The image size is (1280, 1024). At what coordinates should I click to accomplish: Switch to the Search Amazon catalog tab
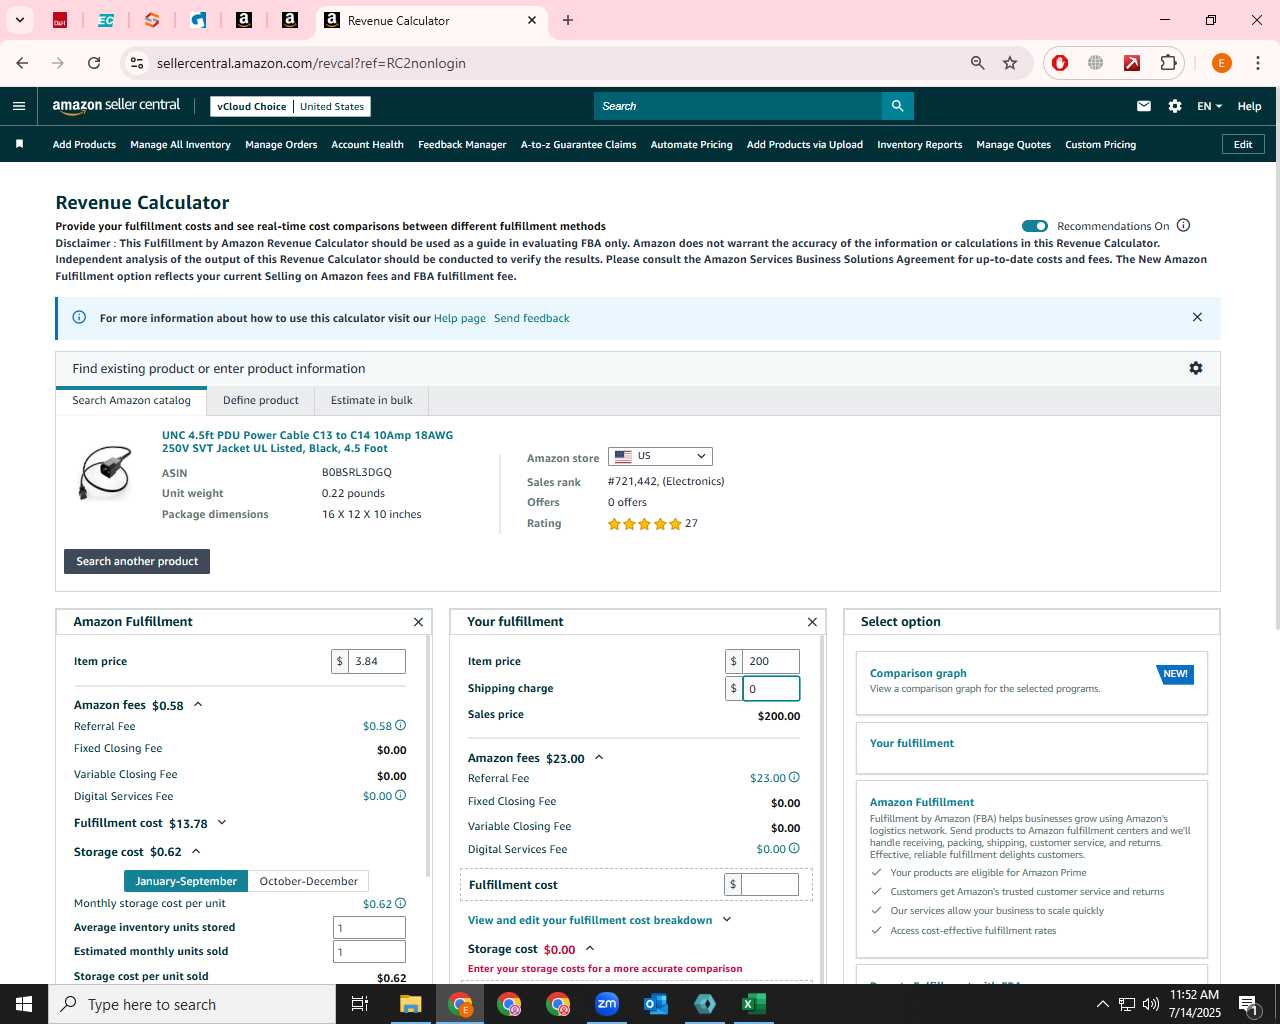tap(131, 400)
